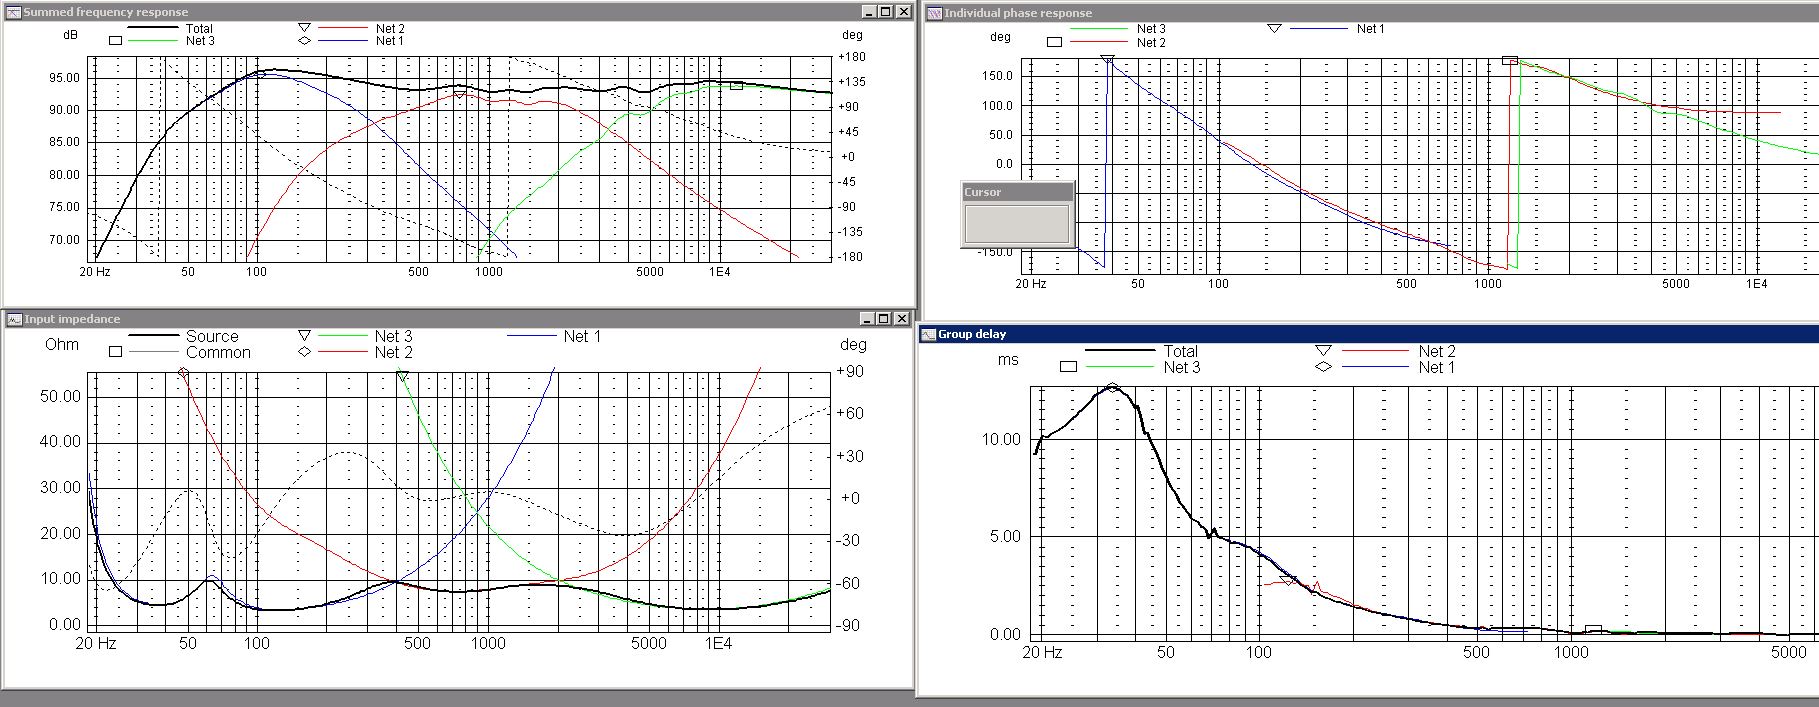
Task: Select the Net 2 diamond marker in the Input impedance legend
Action: (x=305, y=352)
